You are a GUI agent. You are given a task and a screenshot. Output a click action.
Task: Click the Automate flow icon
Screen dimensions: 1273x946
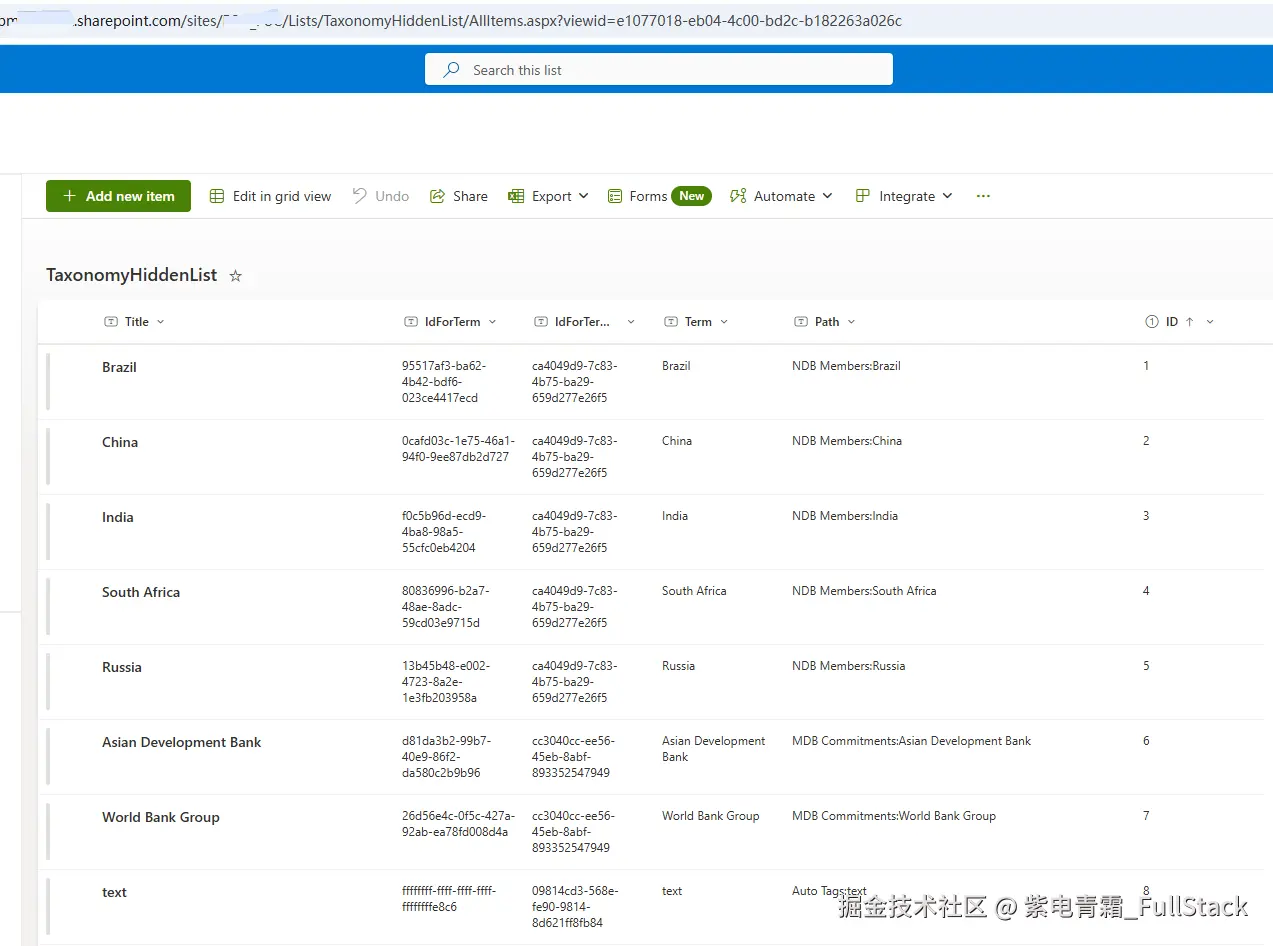738,196
